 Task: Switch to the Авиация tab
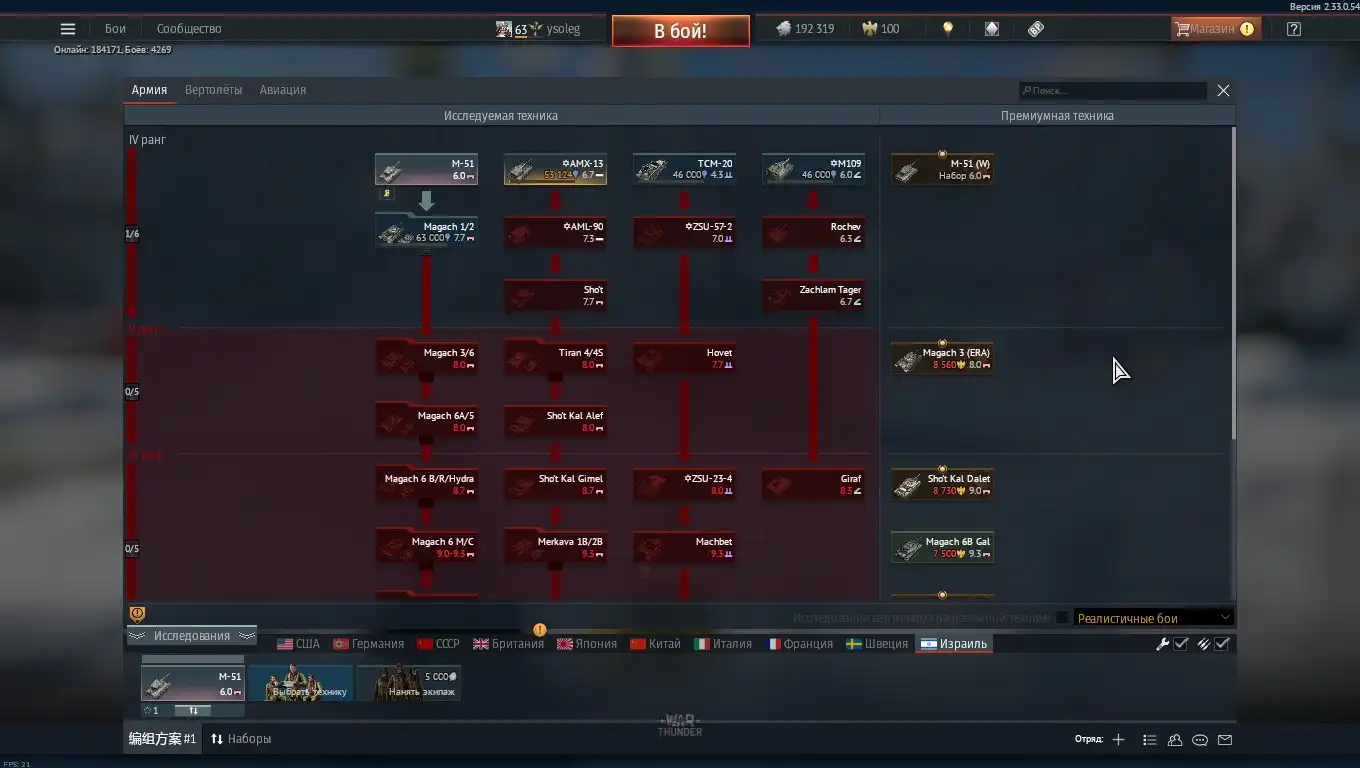coord(283,90)
